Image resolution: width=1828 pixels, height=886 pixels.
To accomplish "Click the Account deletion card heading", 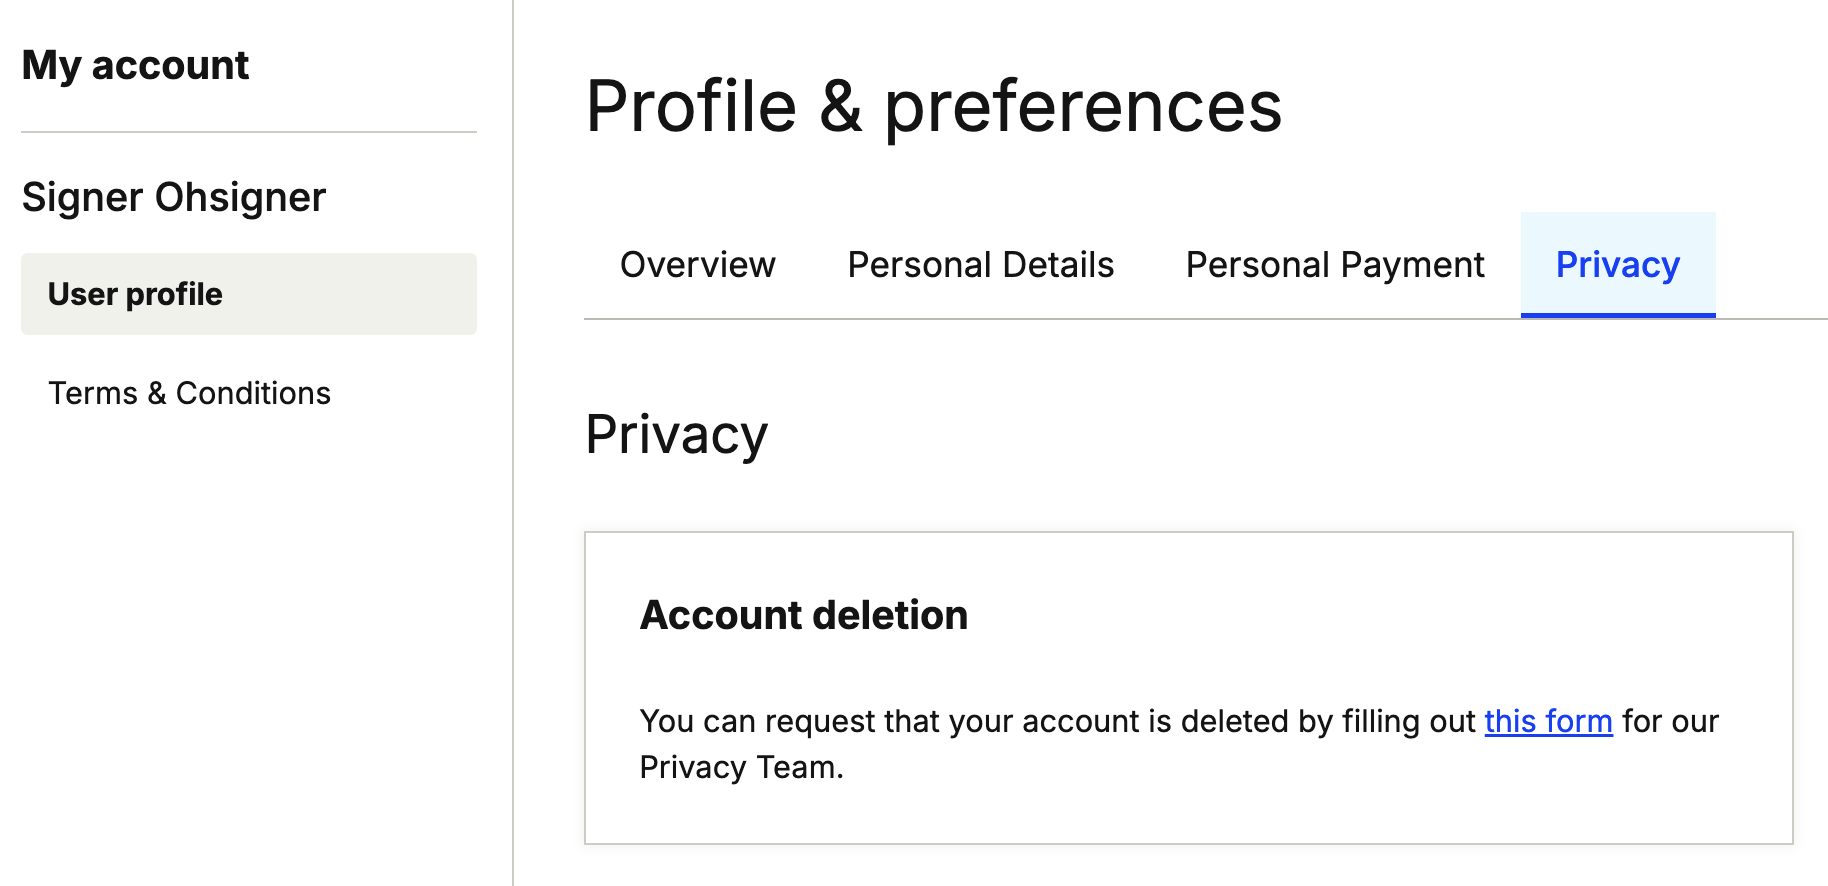I will 803,615.
